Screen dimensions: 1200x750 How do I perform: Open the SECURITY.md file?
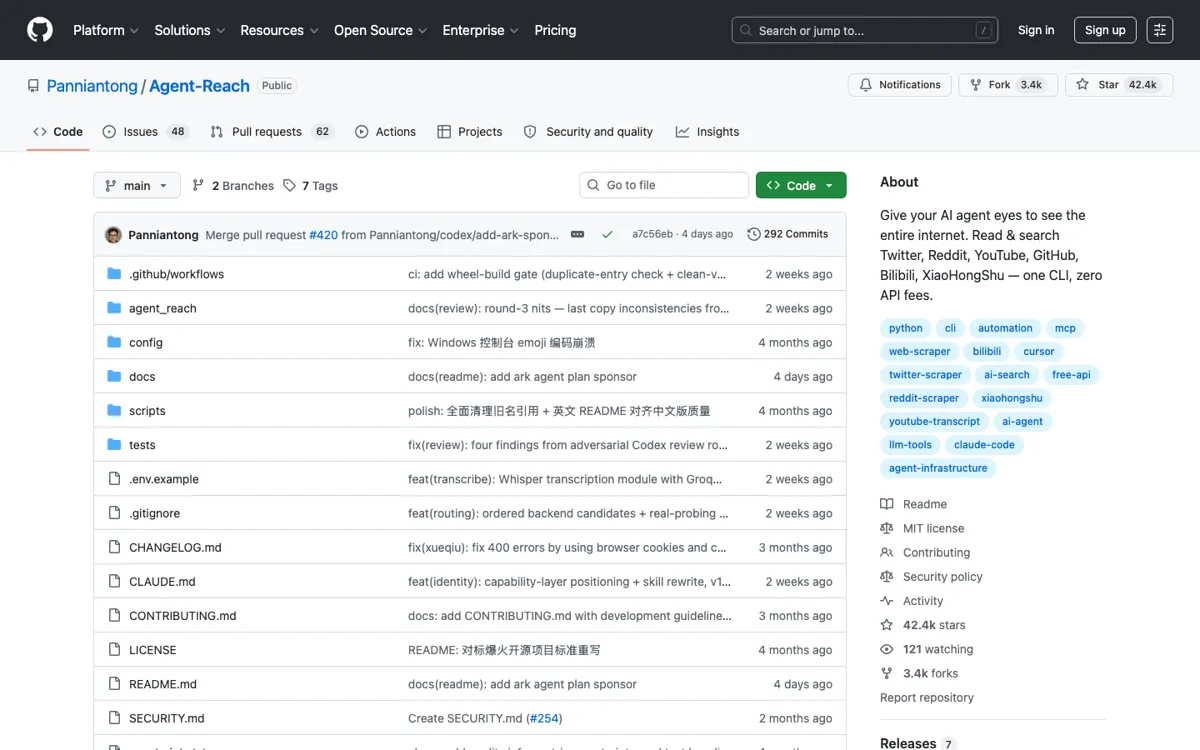click(167, 718)
